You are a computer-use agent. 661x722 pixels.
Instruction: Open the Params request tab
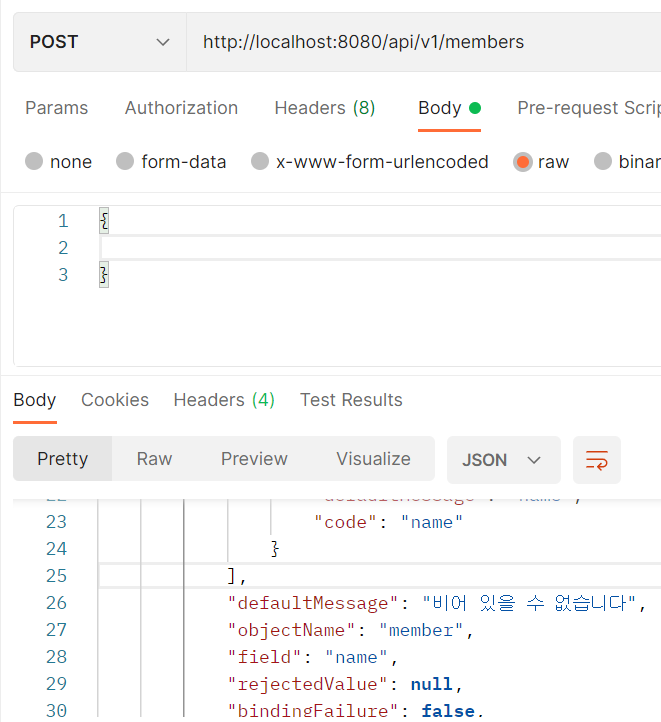[56, 108]
